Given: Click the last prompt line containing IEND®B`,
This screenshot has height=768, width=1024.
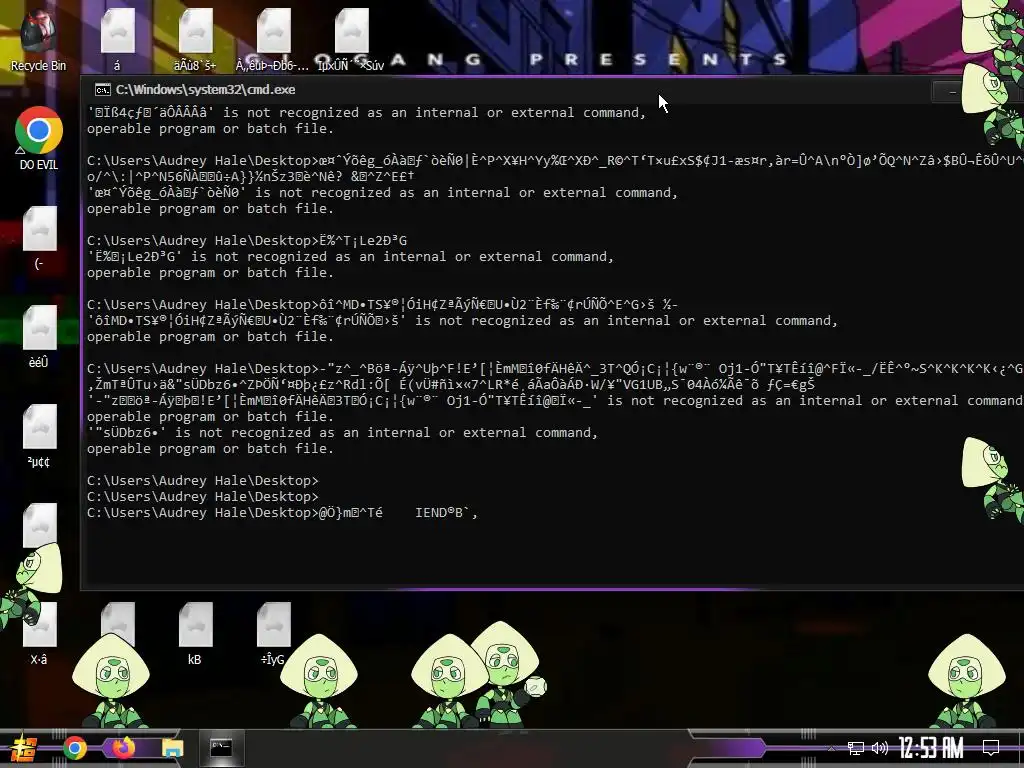Looking at the screenshot, I should [x=282, y=513].
